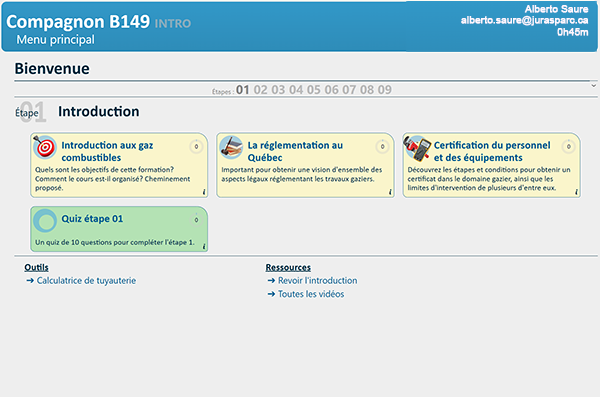This screenshot has width=600, height=397.
Task: Click arrow icon beside Calculatrice de tuyauterie
Action: tap(30, 281)
